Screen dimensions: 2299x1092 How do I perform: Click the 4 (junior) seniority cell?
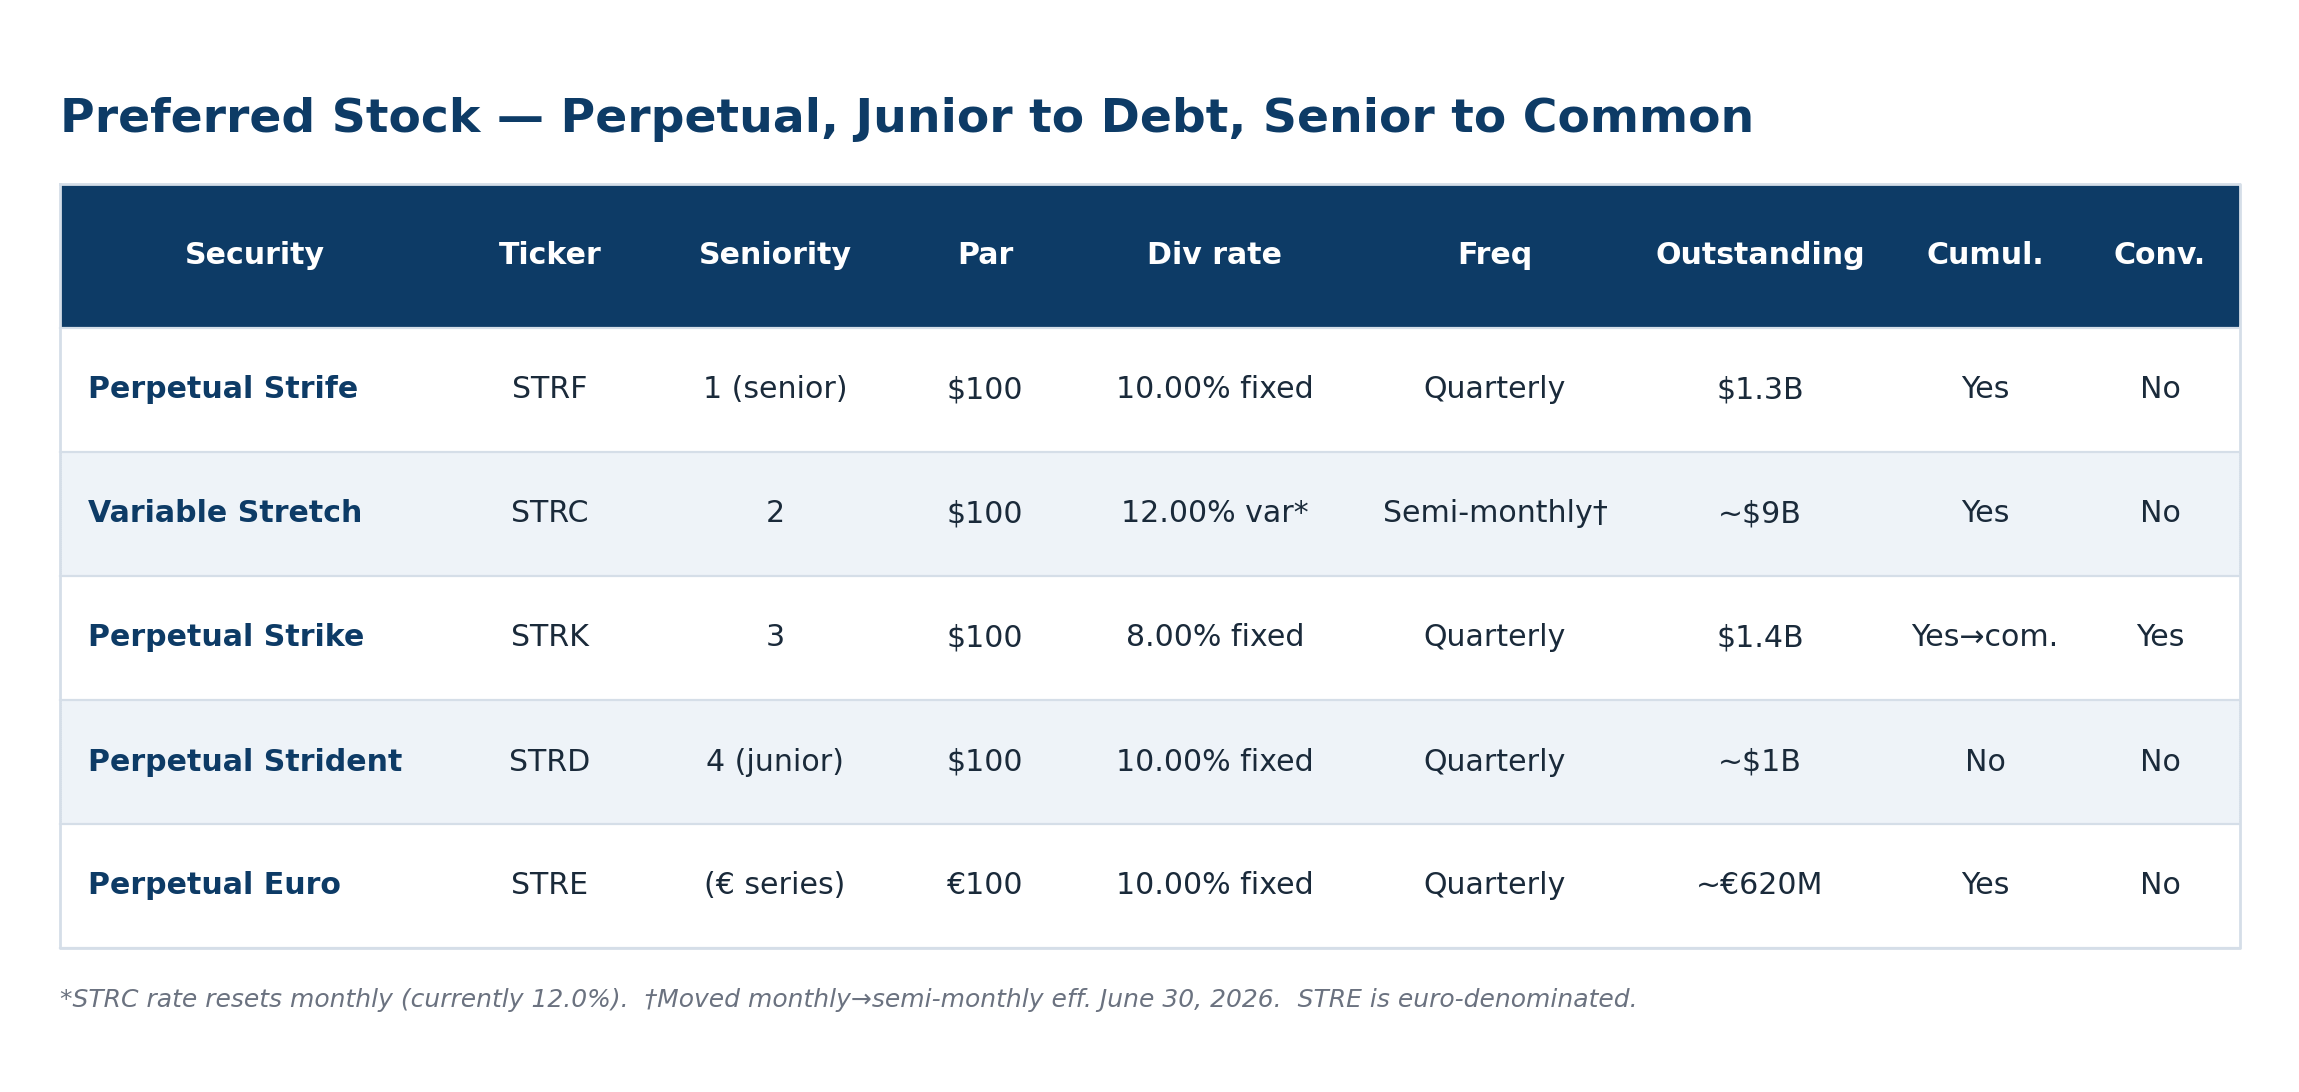click(x=774, y=762)
